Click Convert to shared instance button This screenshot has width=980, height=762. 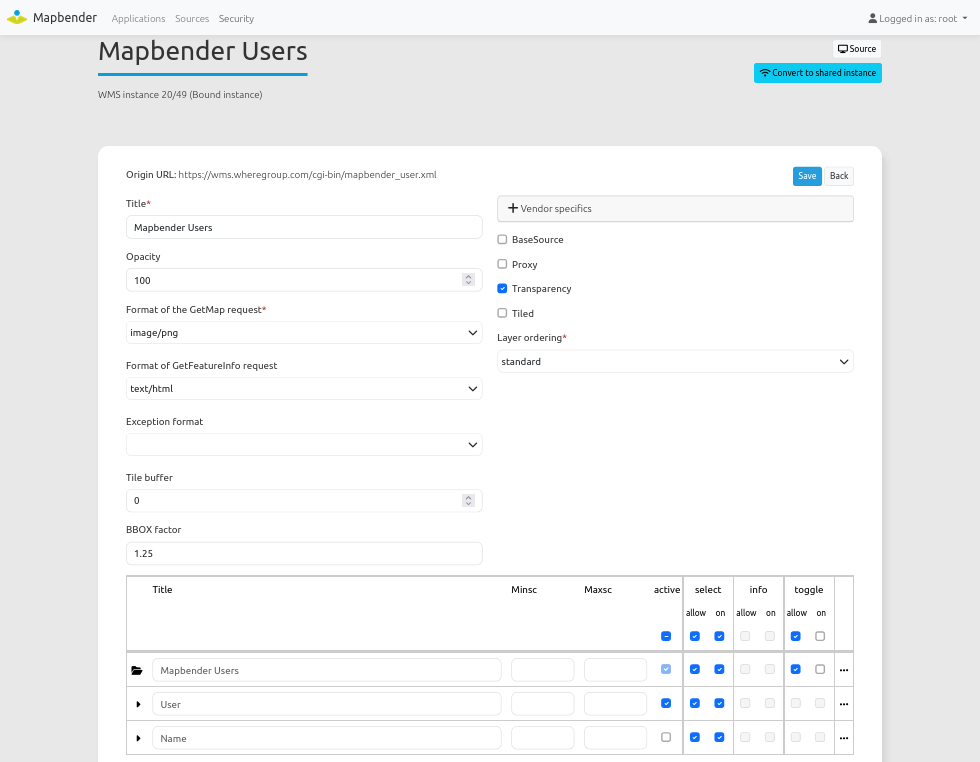pos(818,73)
